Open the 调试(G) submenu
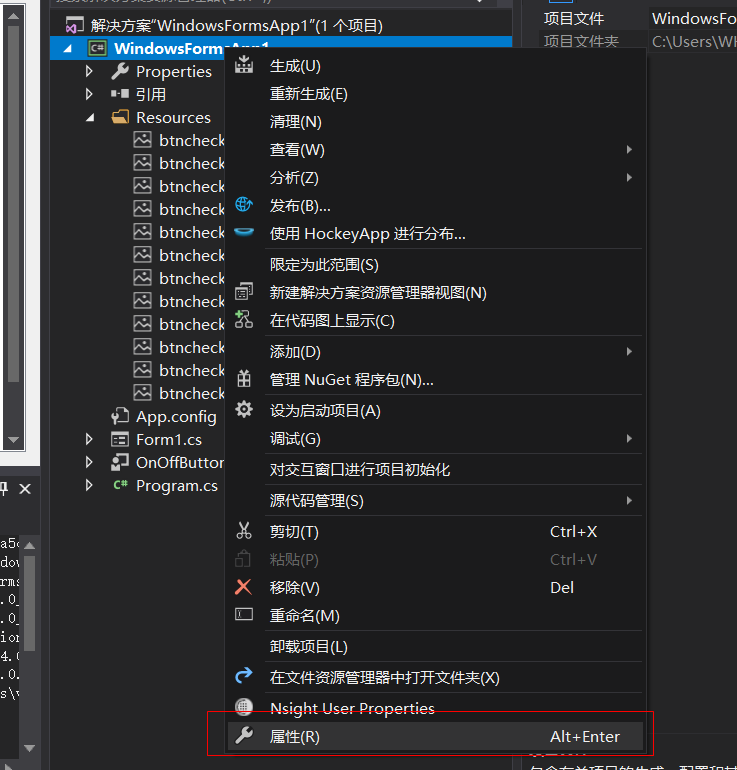Viewport: 737px width, 770px height. tap(436, 439)
